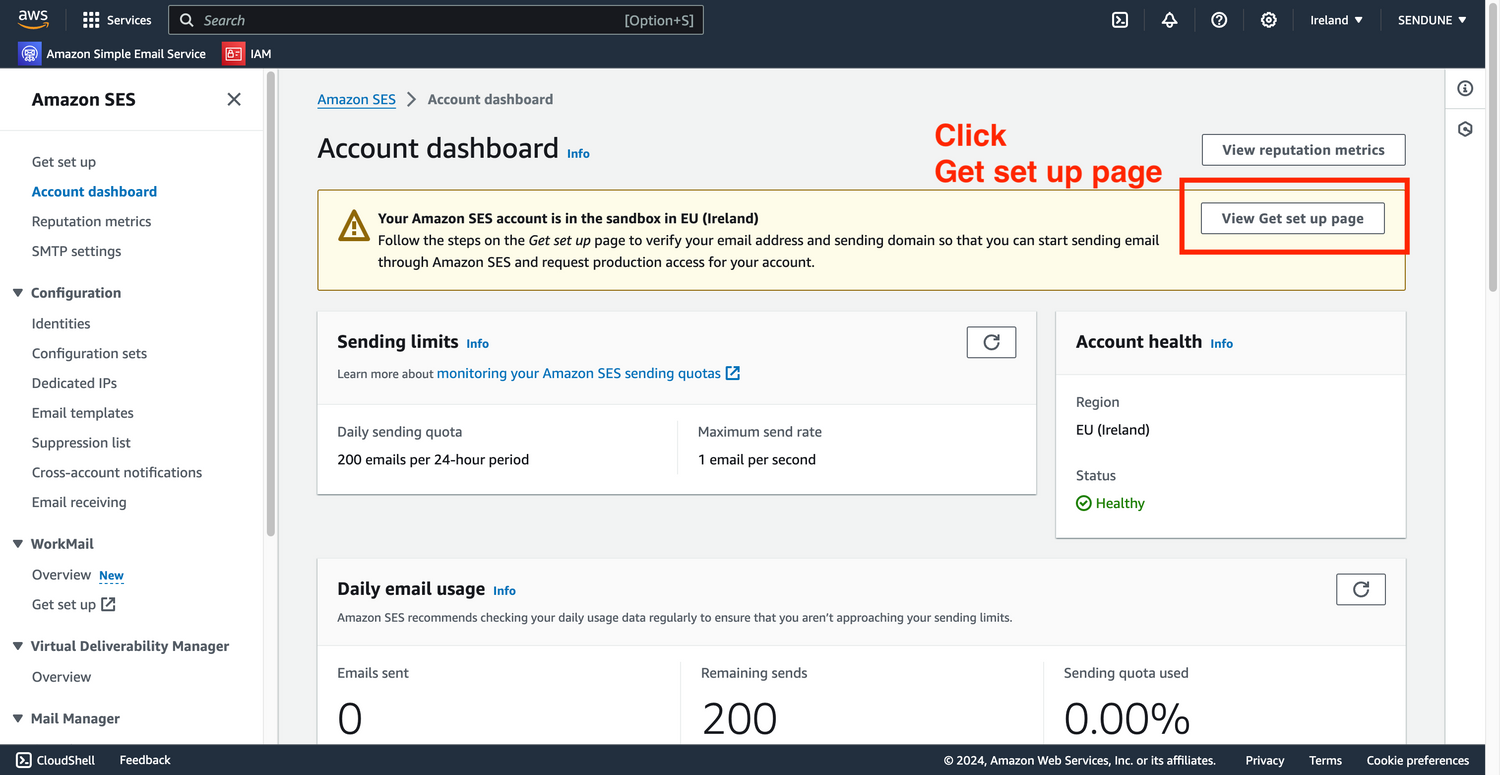Image resolution: width=1500 pixels, height=775 pixels.
Task: Click the View reputation metrics button
Action: (1303, 150)
